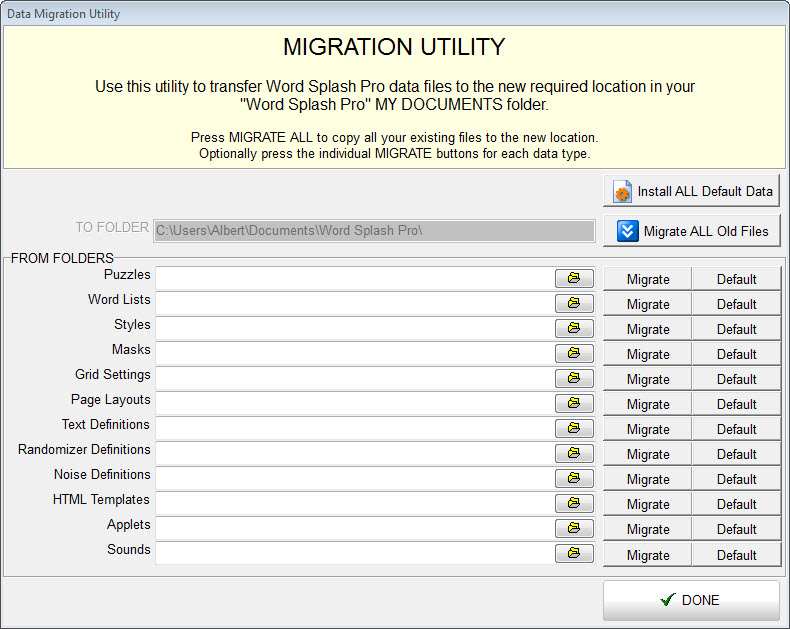Click the Styles source path field

(355, 328)
